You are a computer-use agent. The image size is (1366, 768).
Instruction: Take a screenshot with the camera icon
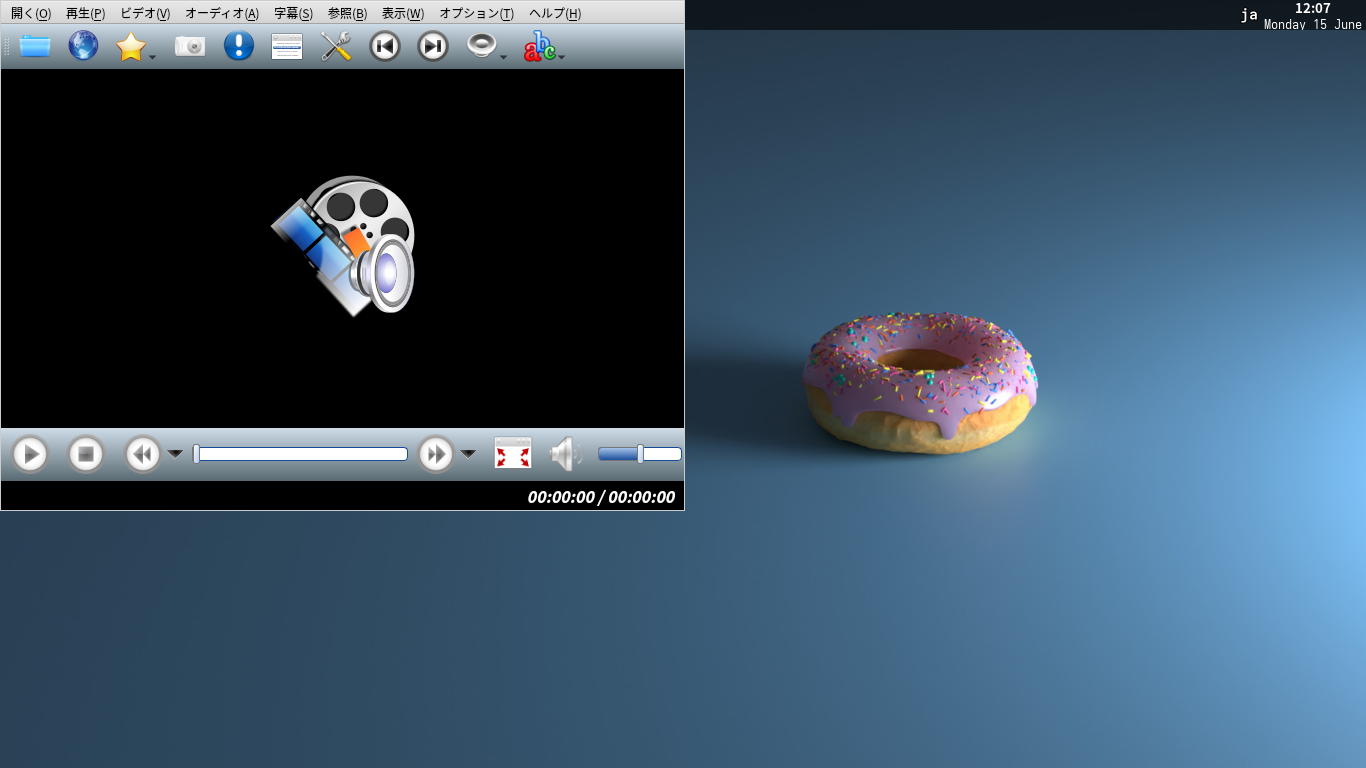click(x=190, y=46)
